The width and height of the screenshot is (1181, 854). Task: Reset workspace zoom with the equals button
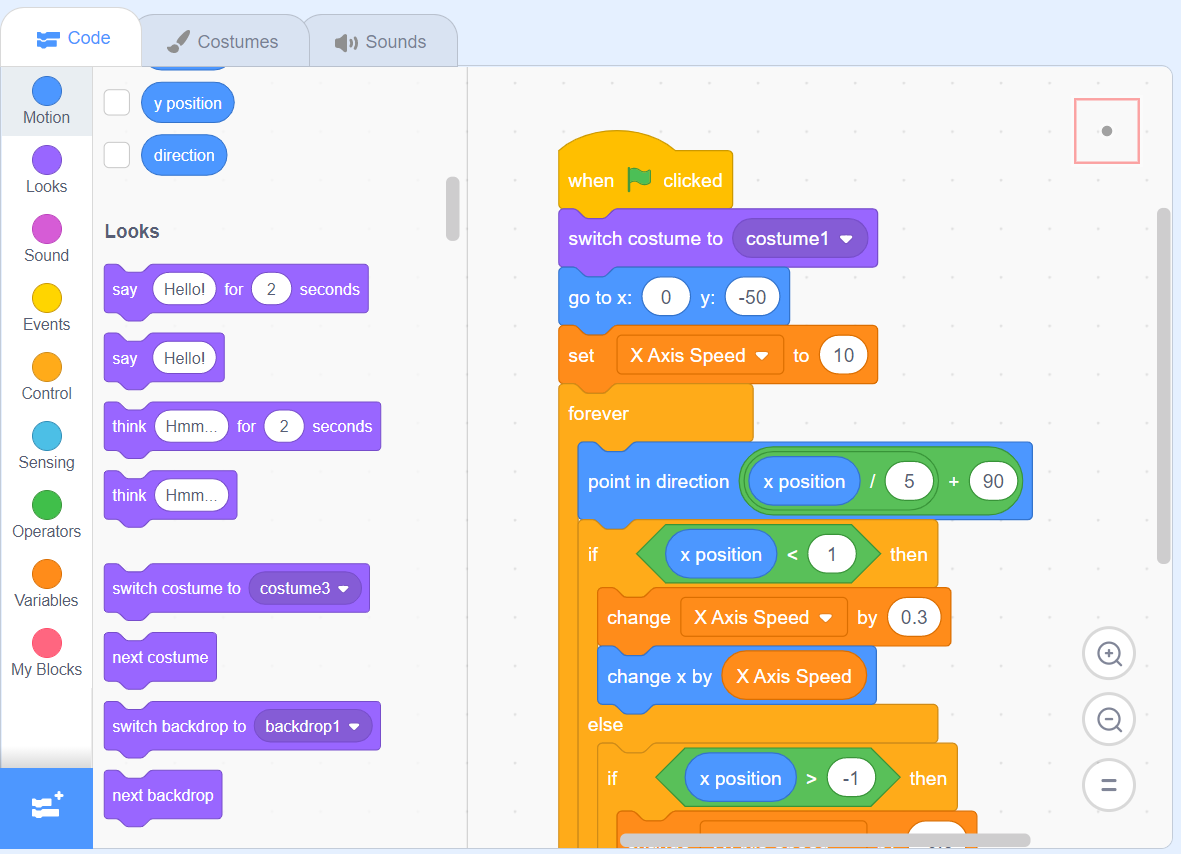1108,785
